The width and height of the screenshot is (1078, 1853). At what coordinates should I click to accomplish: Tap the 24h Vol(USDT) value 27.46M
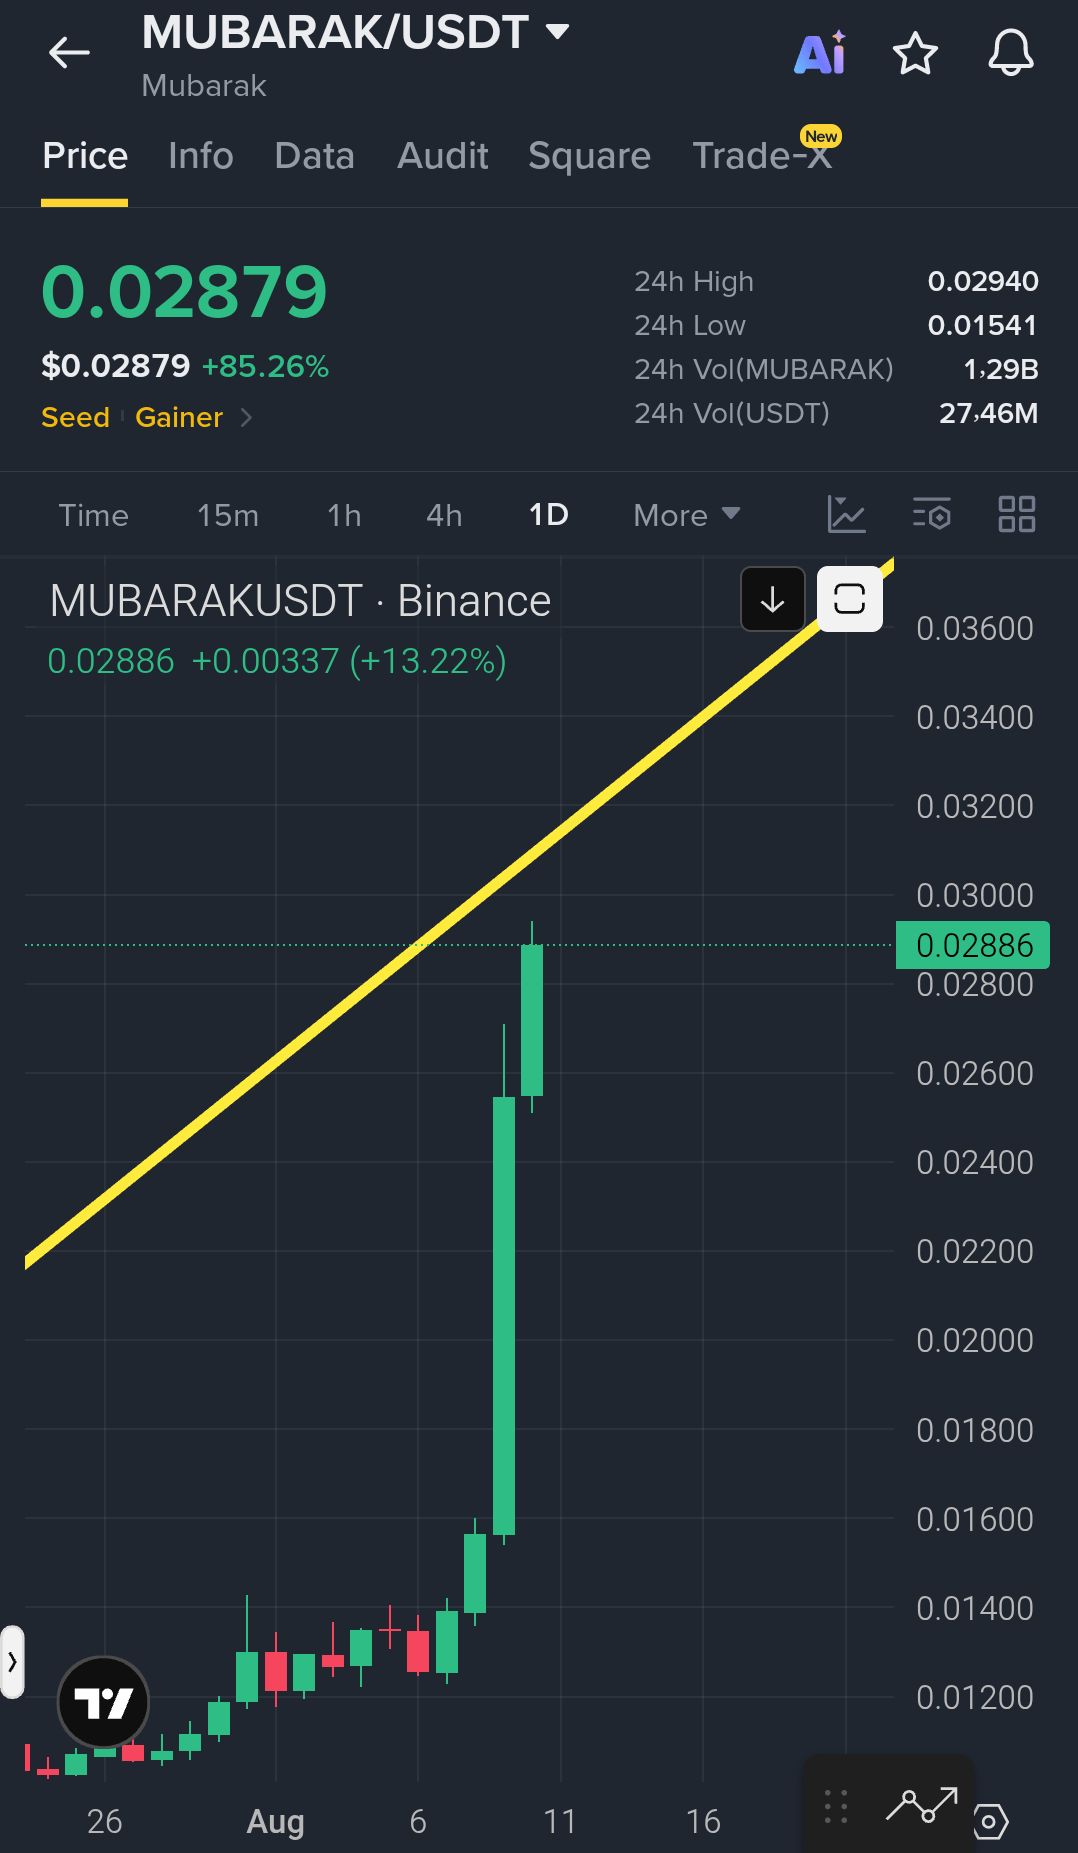pyautogui.click(x=988, y=413)
